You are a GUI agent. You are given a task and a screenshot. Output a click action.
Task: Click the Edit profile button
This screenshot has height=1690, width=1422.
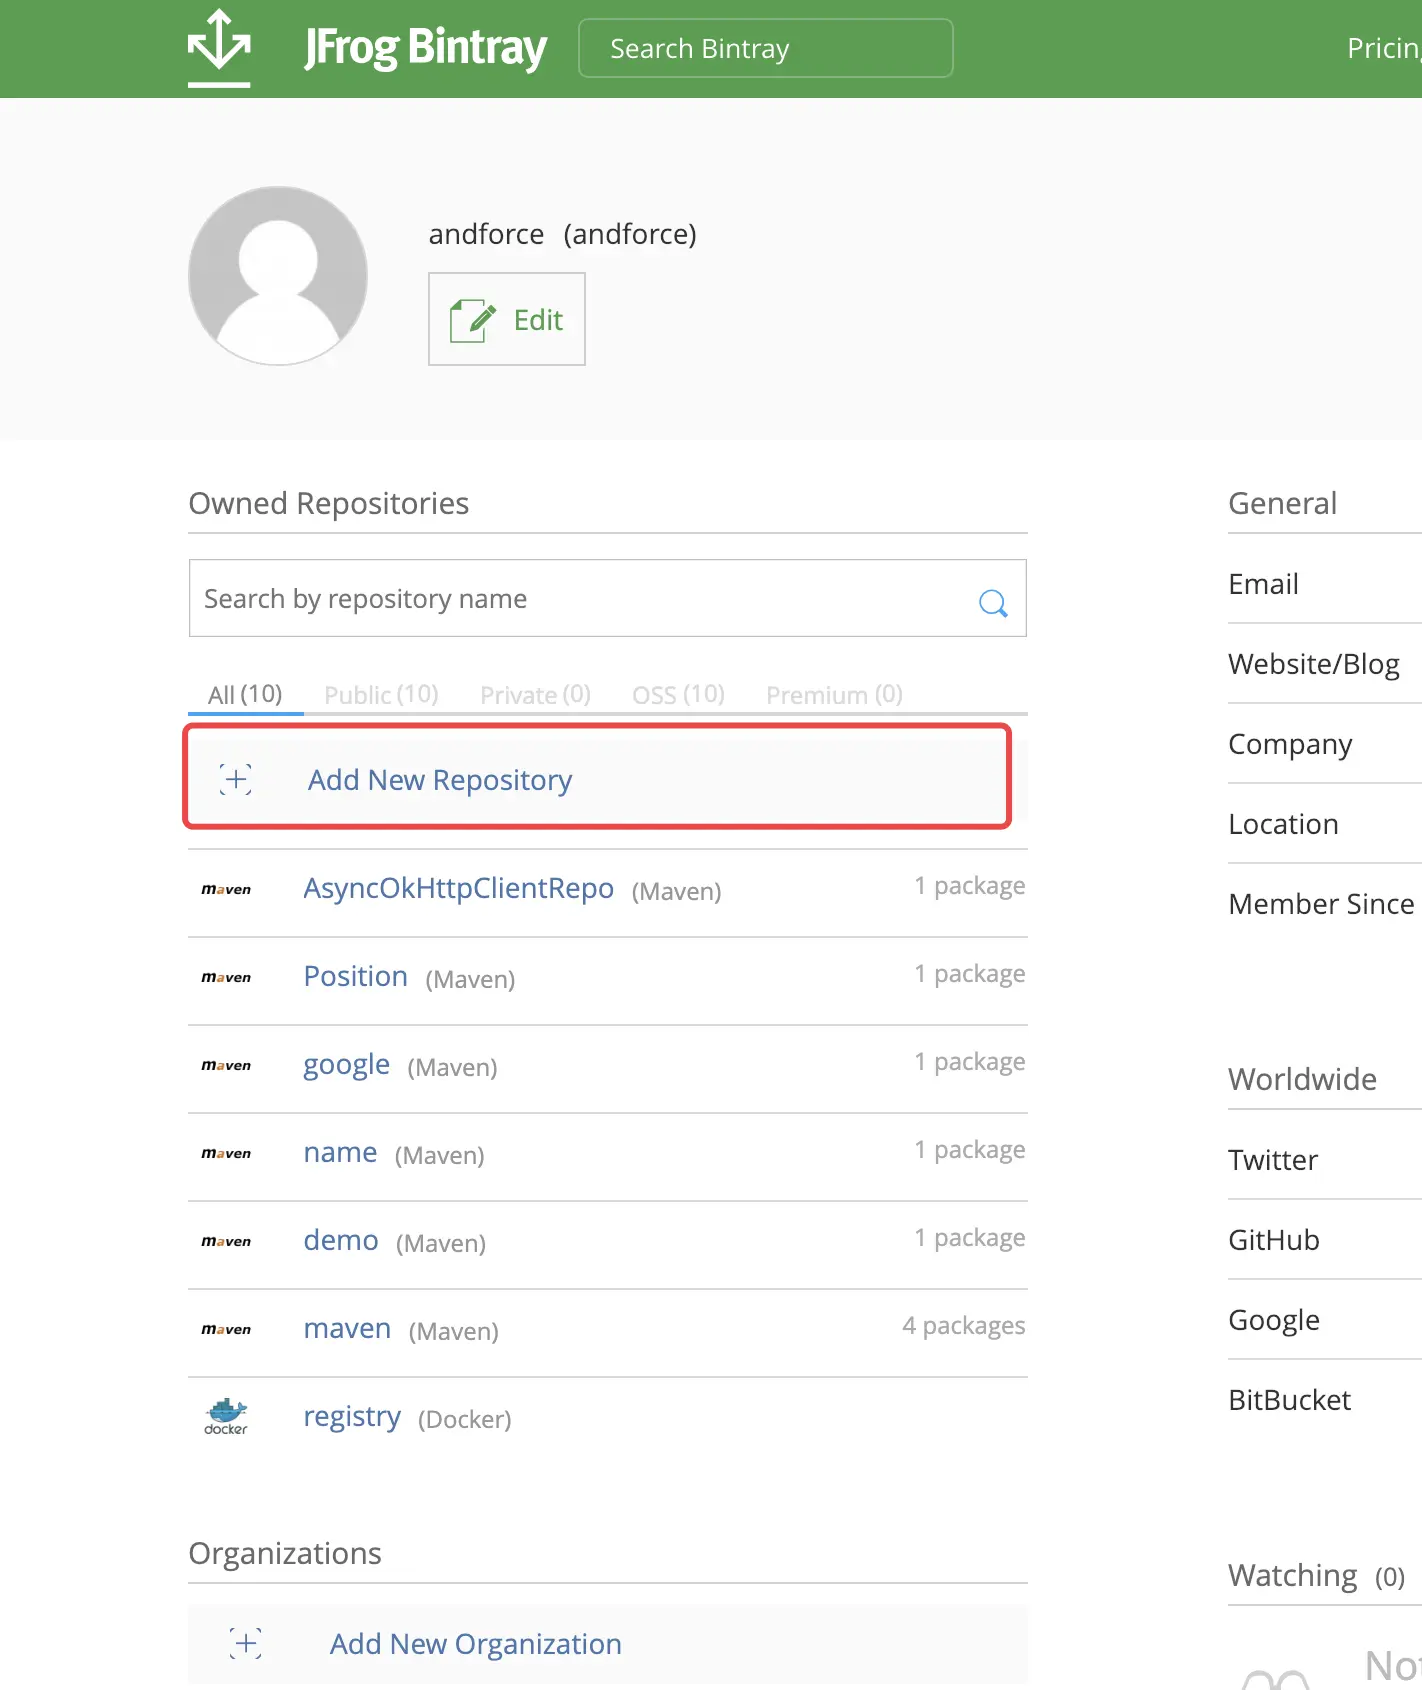click(x=507, y=319)
